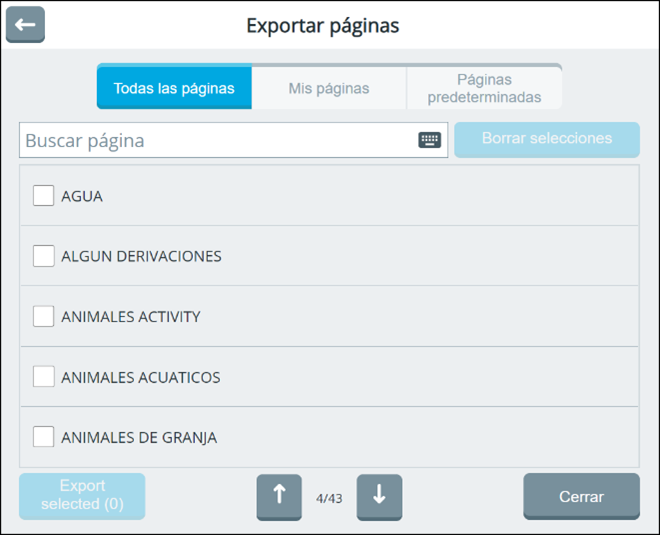Screen dimensions: 660x535
Task: Click the AGUA page name
Action: coord(82,196)
